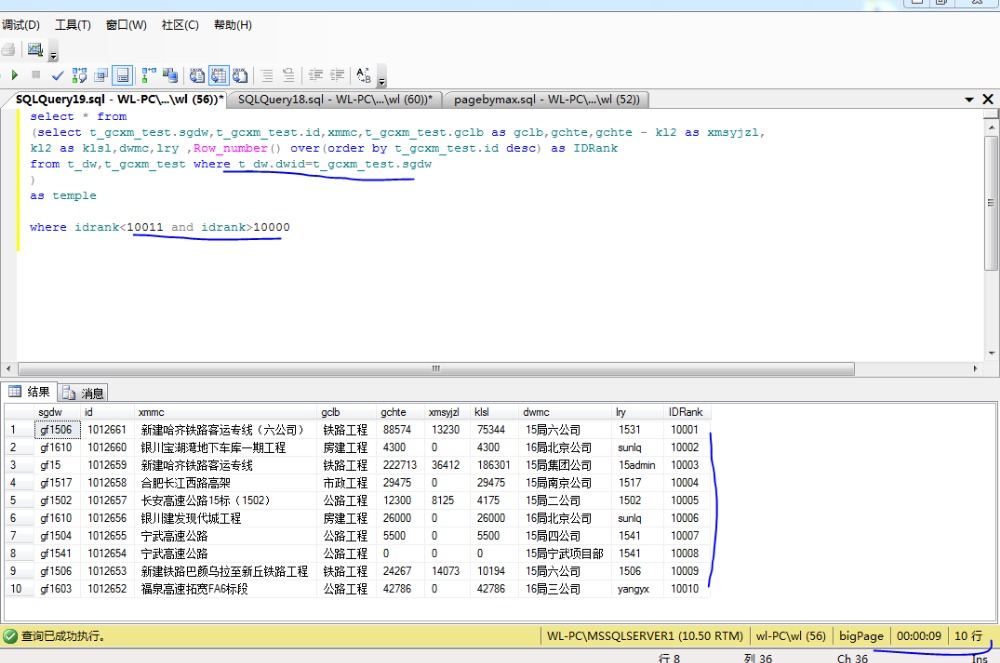
Task: Toggle Include Actual Execution Plan
Action: (x=149, y=75)
